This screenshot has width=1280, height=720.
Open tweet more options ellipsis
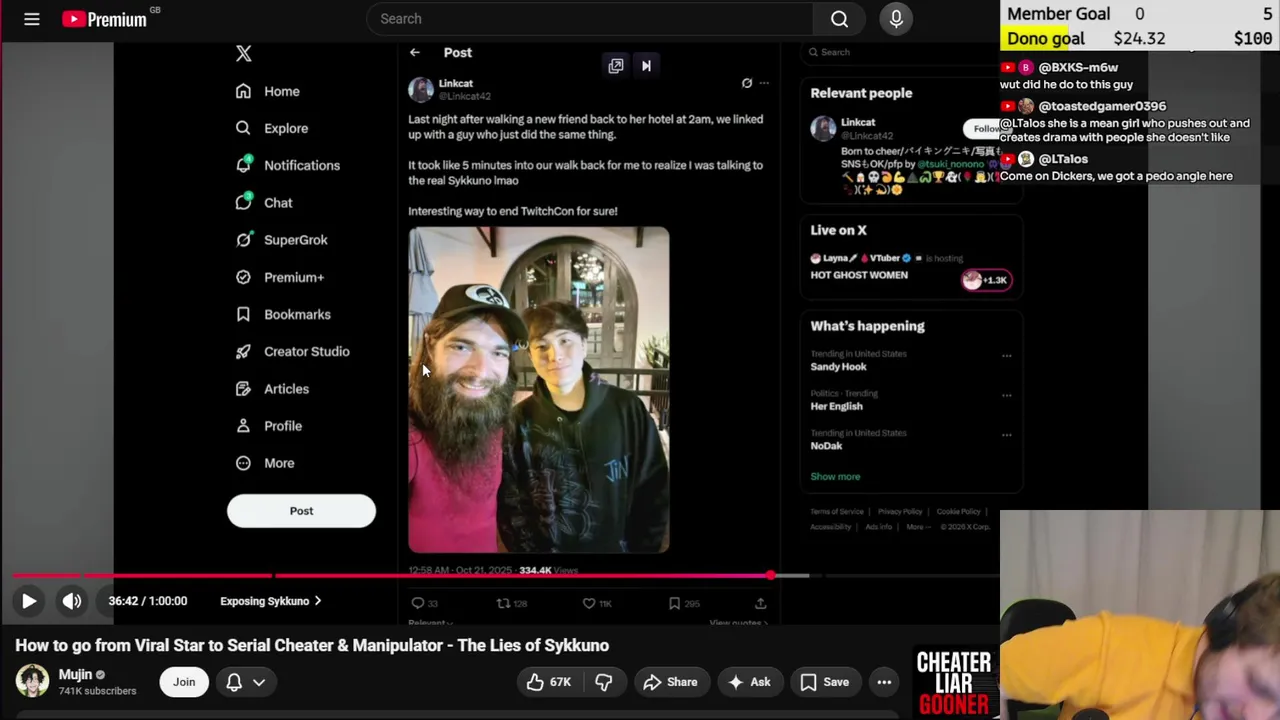coord(764,83)
